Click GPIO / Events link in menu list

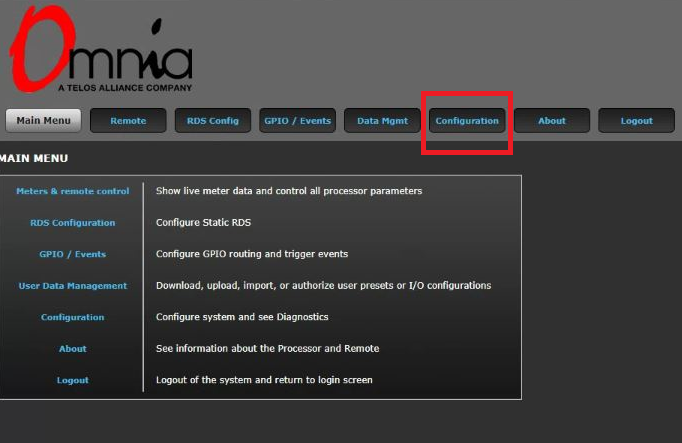(73, 254)
